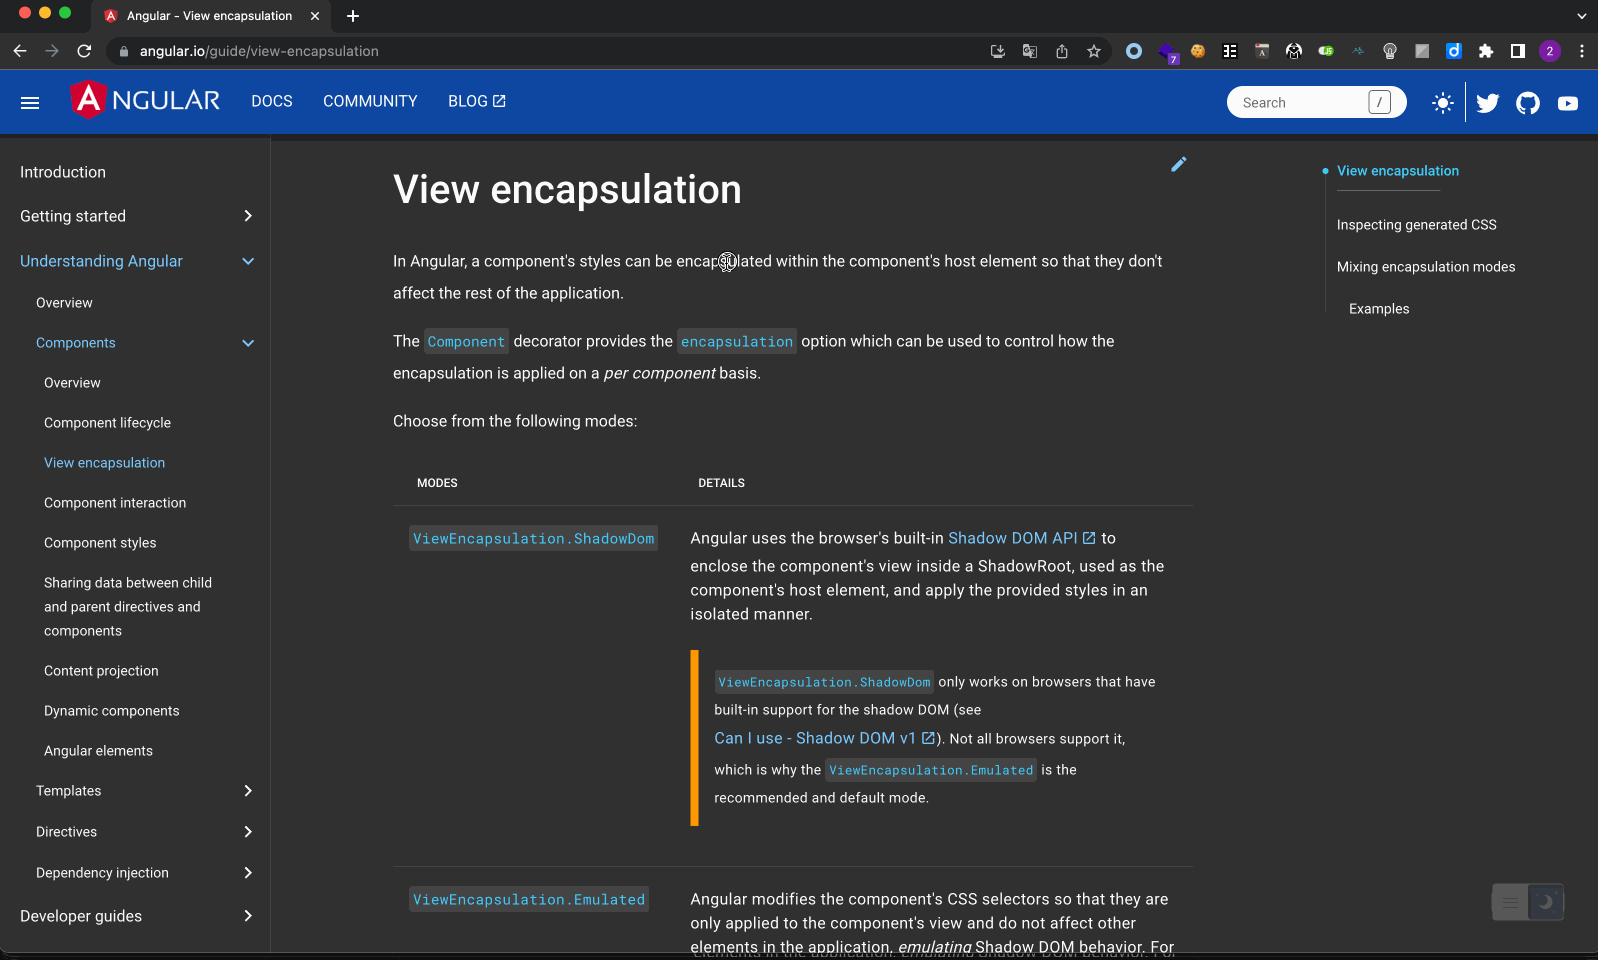
Task: Open the YouTube channel icon
Action: point(1567,103)
